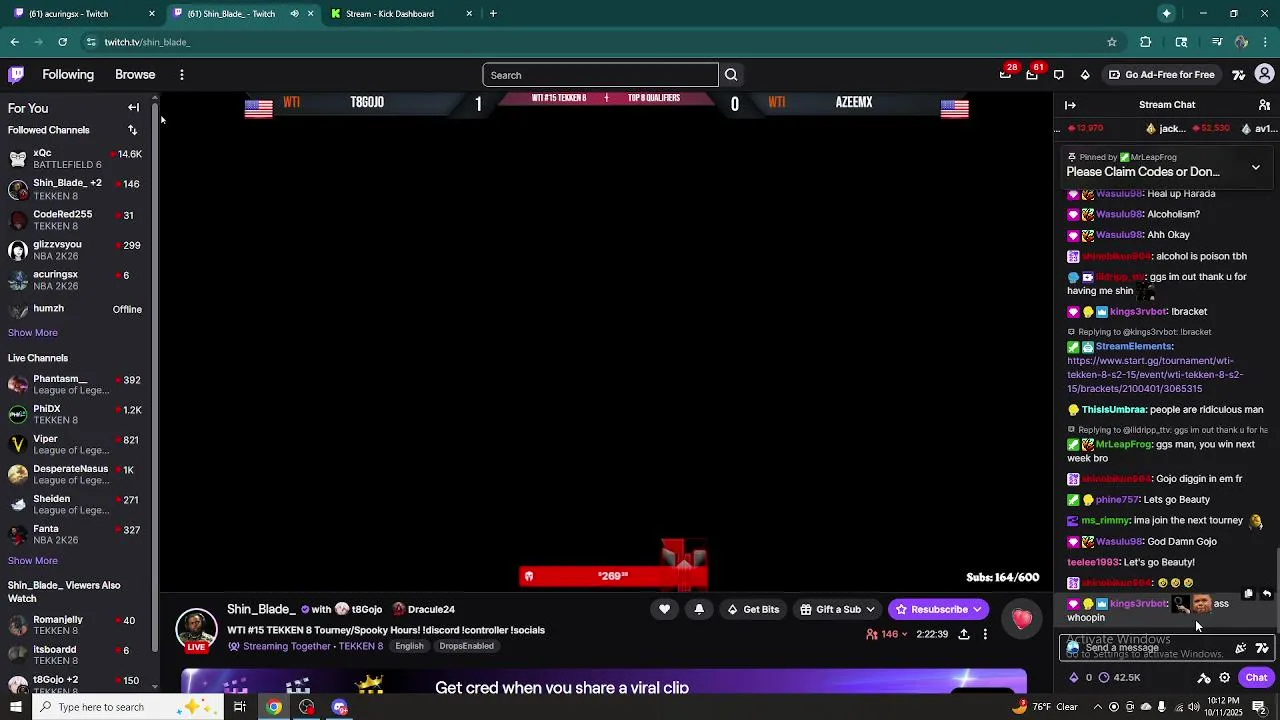Share the stream via upload icon

click(964, 634)
